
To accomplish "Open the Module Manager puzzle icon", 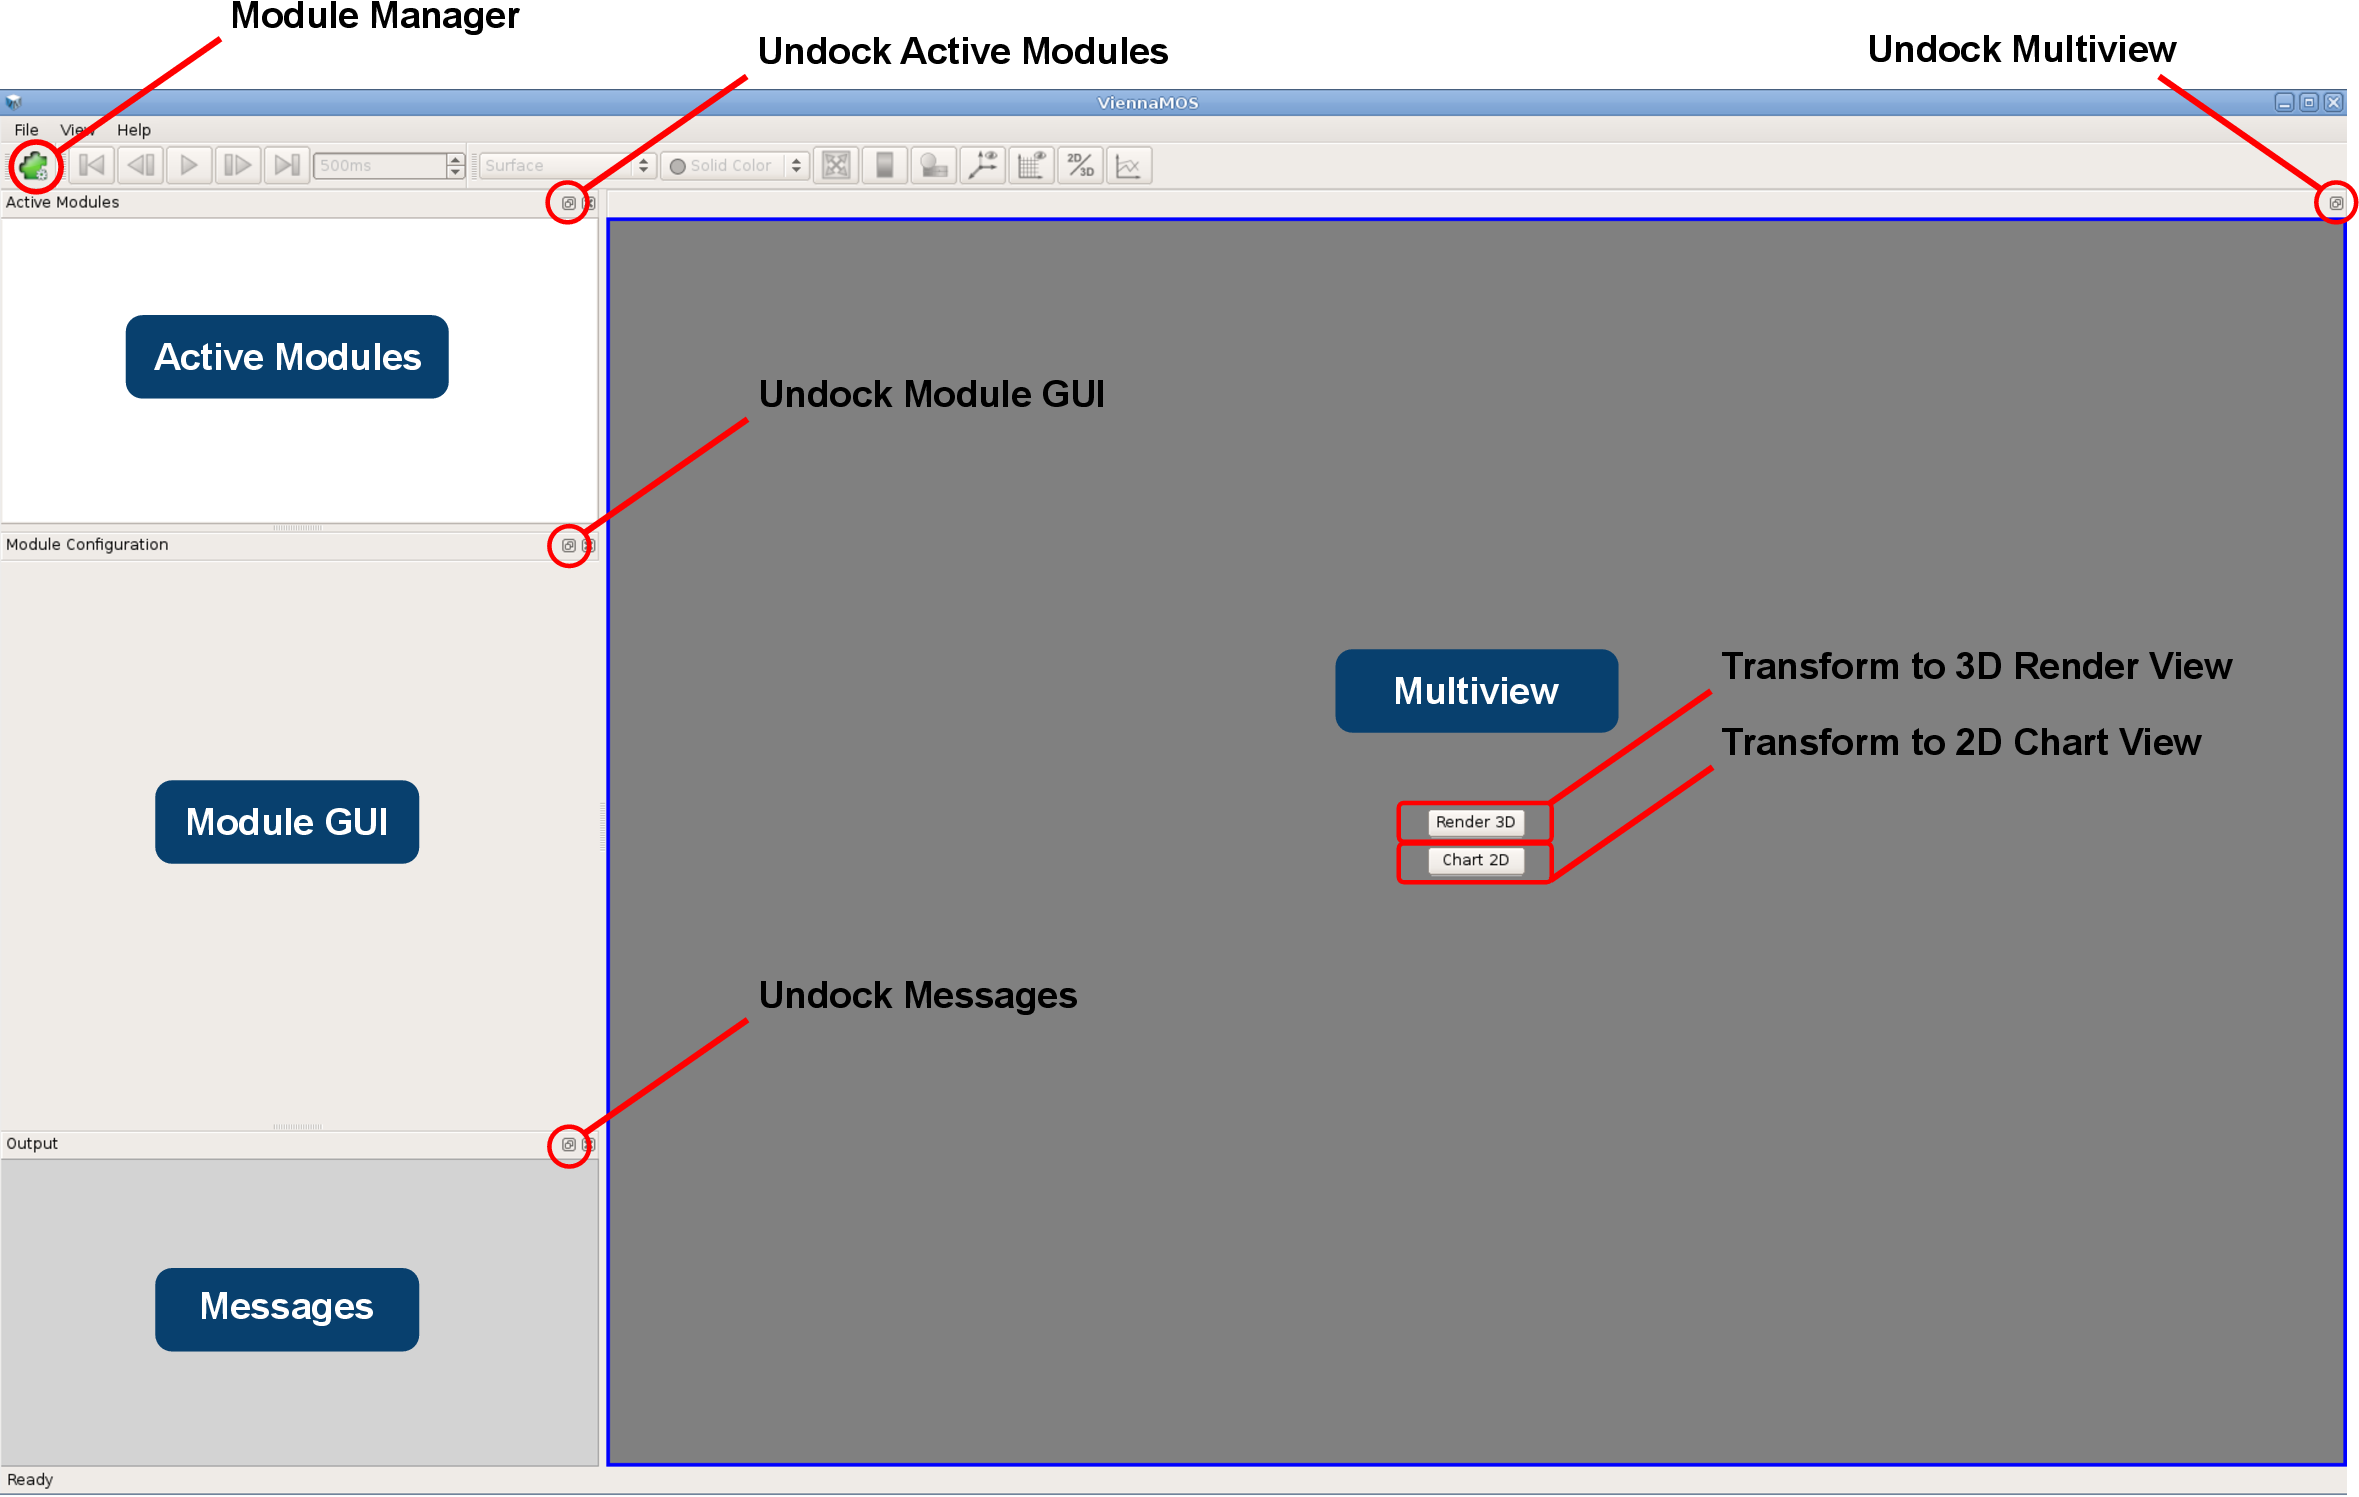I will pyautogui.click(x=35, y=166).
